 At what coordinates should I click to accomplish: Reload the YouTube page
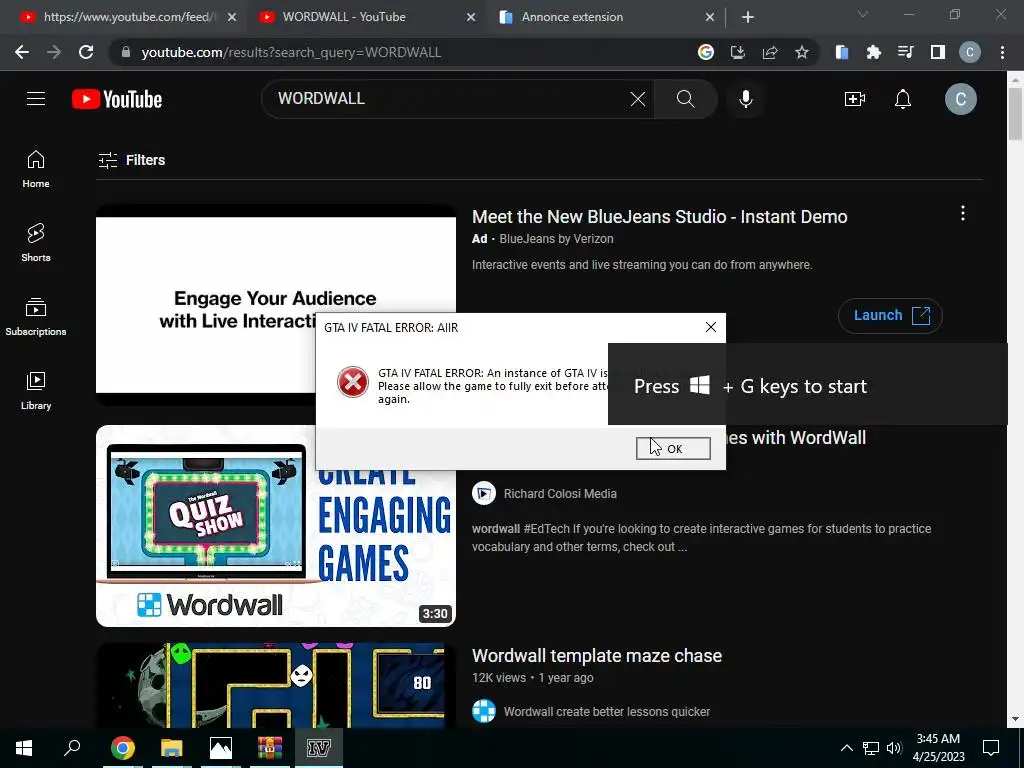(x=86, y=52)
